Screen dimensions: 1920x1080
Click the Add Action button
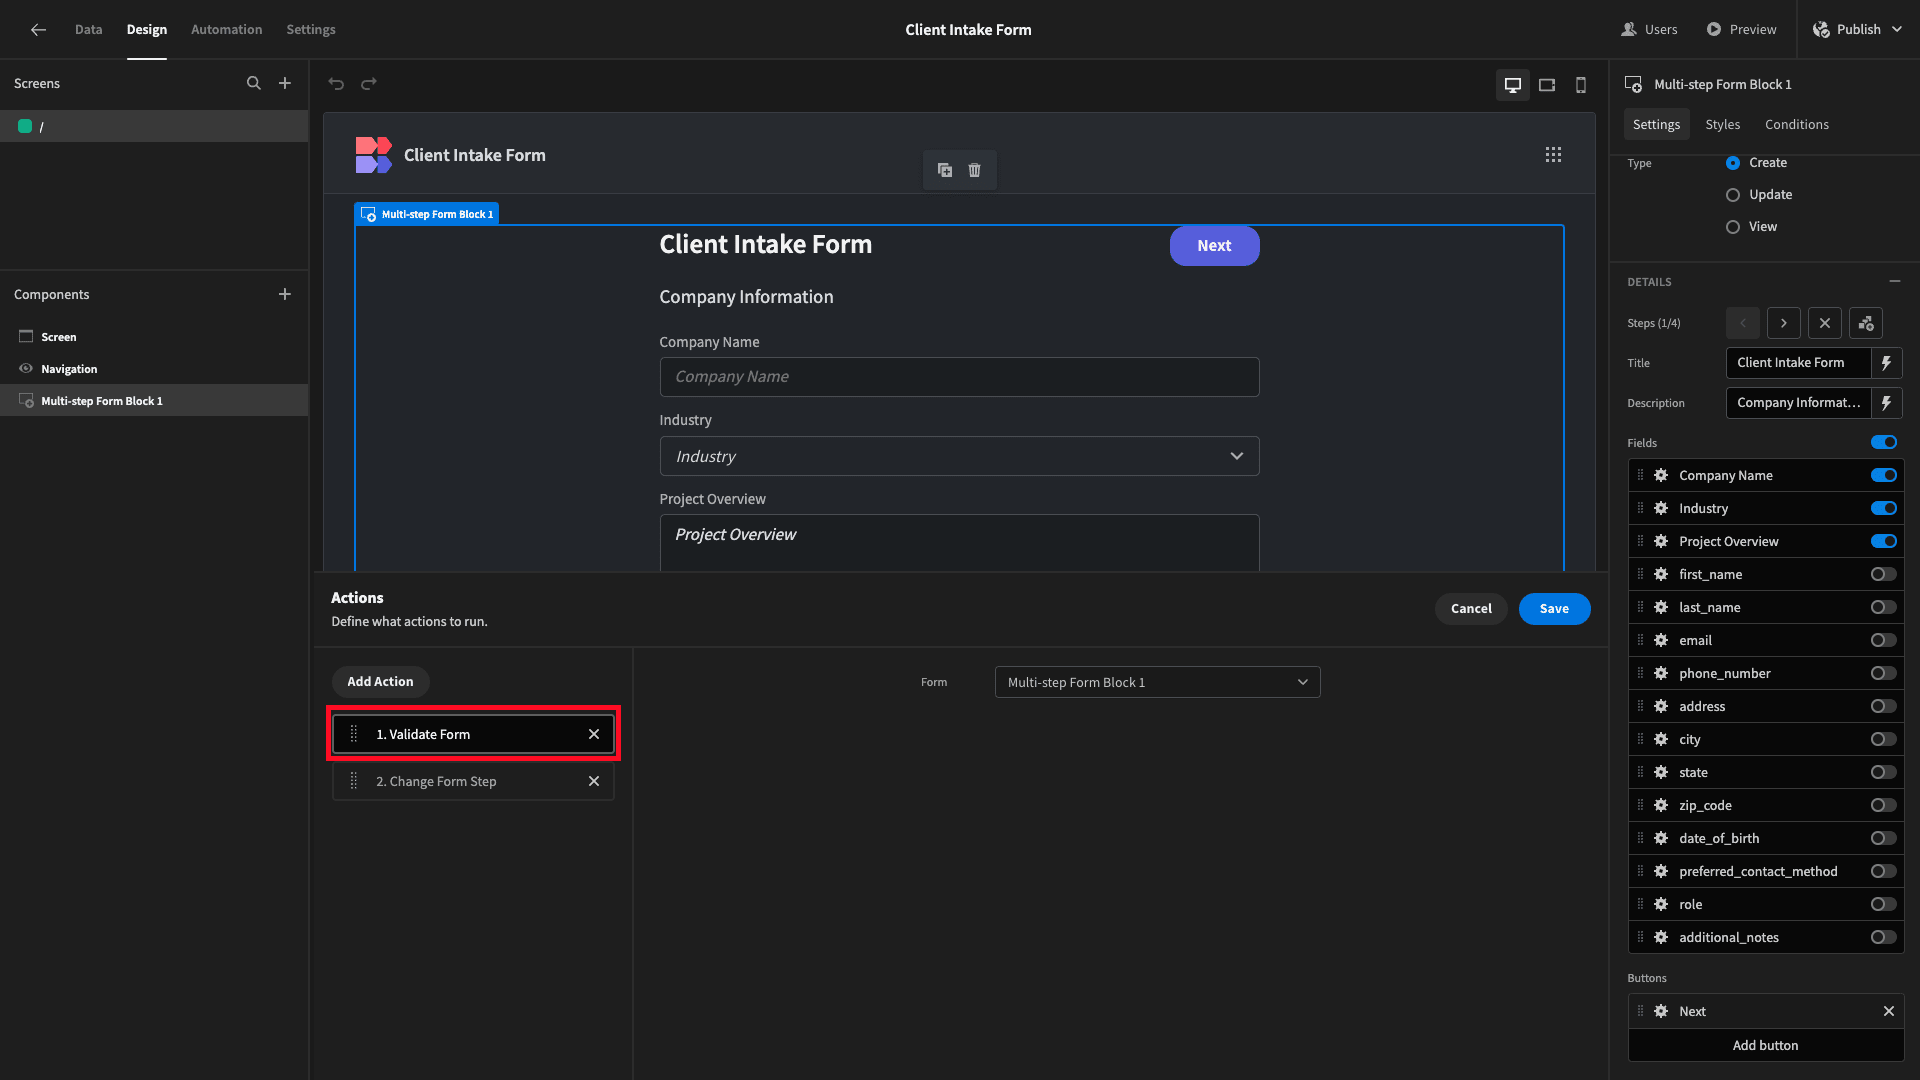coord(380,682)
